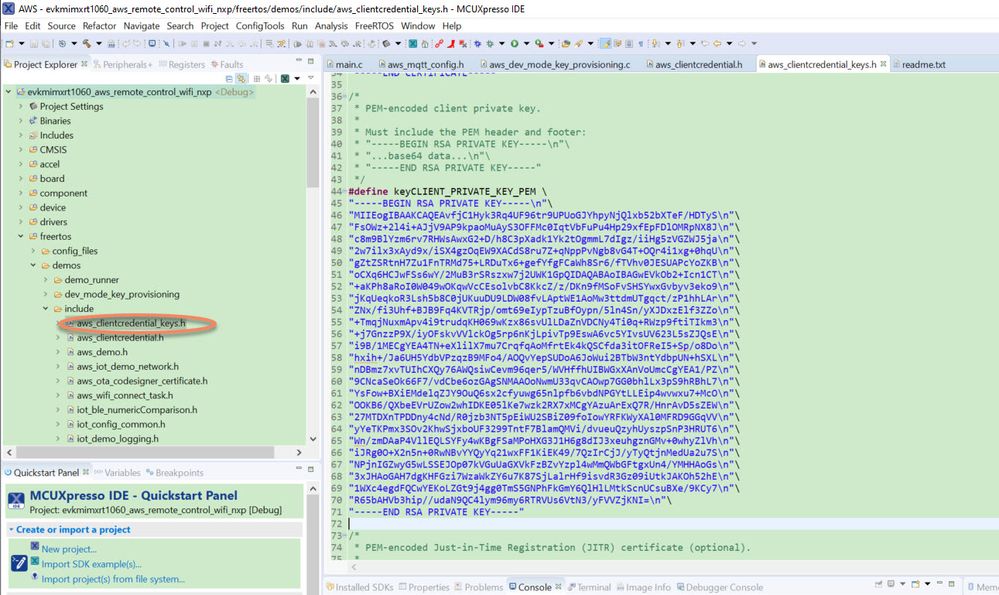Click the MCUXpresso logo in Quickstart Panel
The width and height of the screenshot is (999, 595).
[x=17, y=501]
